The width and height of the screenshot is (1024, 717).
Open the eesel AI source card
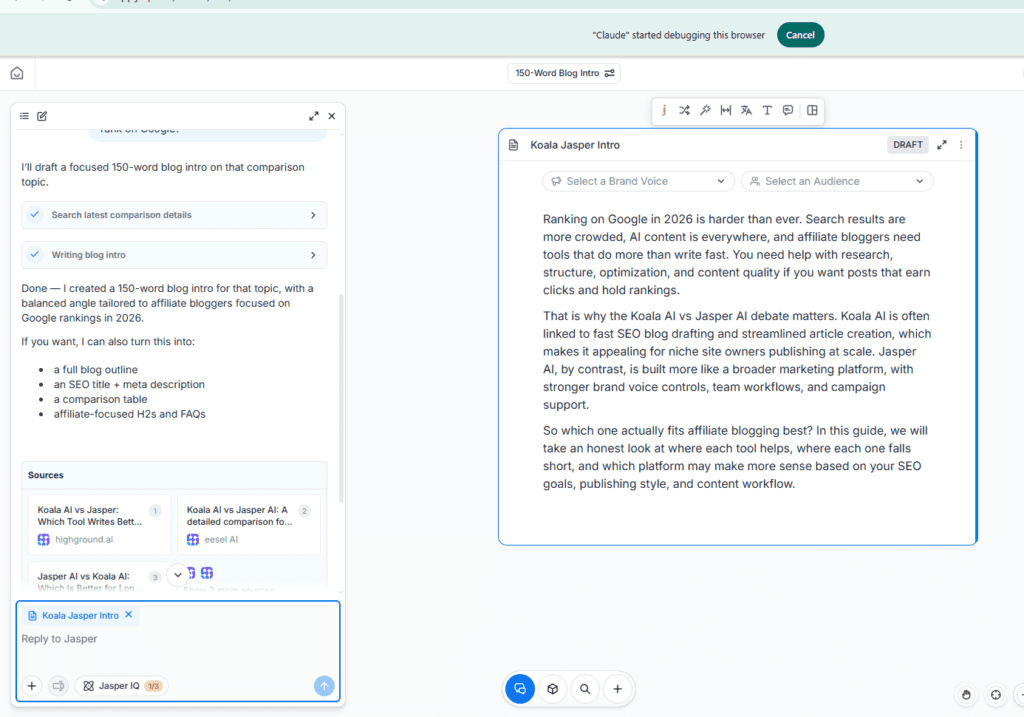(249, 524)
